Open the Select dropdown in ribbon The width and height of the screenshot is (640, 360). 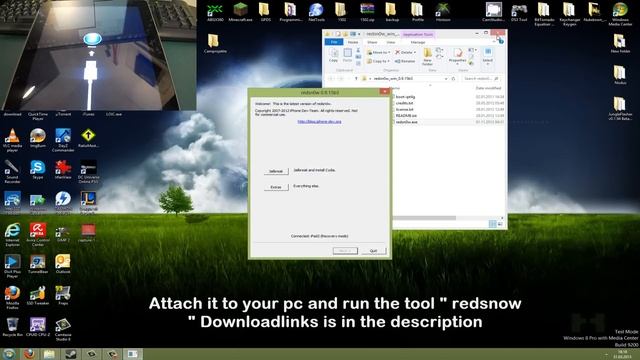click(x=488, y=56)
